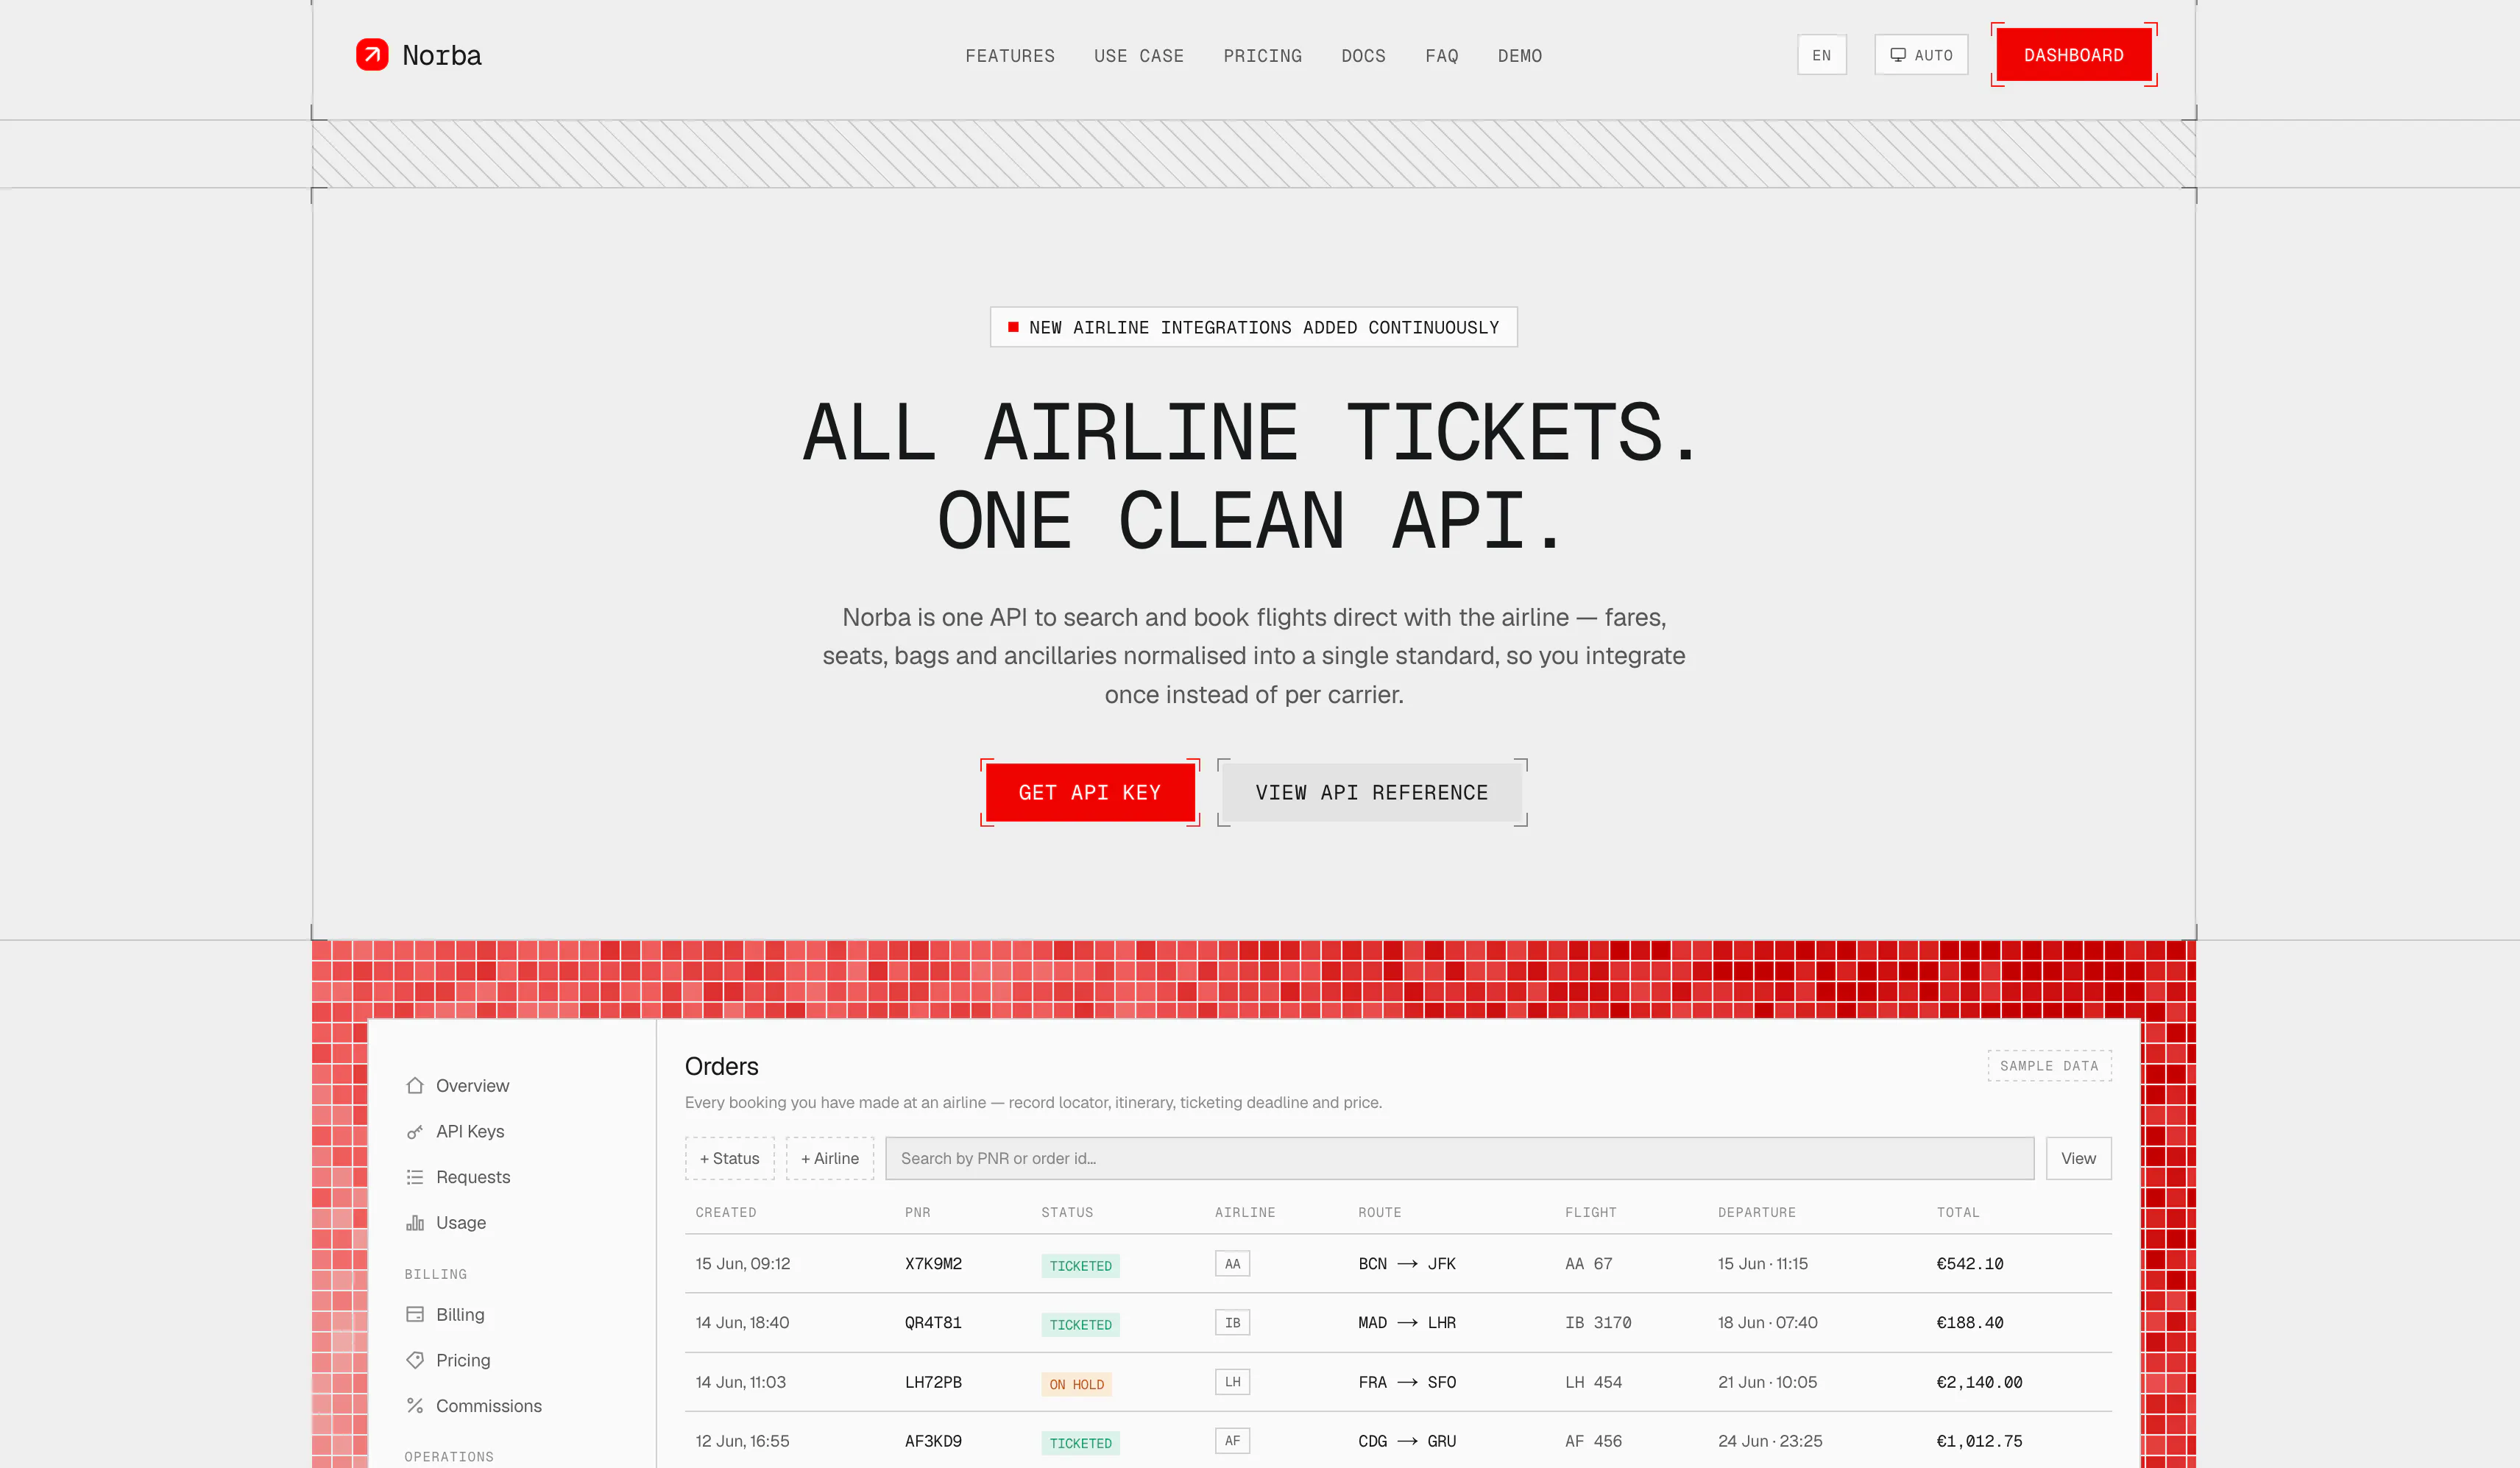Click the TICKETED badge for PNR X7K9M2

(1080, 1265)
